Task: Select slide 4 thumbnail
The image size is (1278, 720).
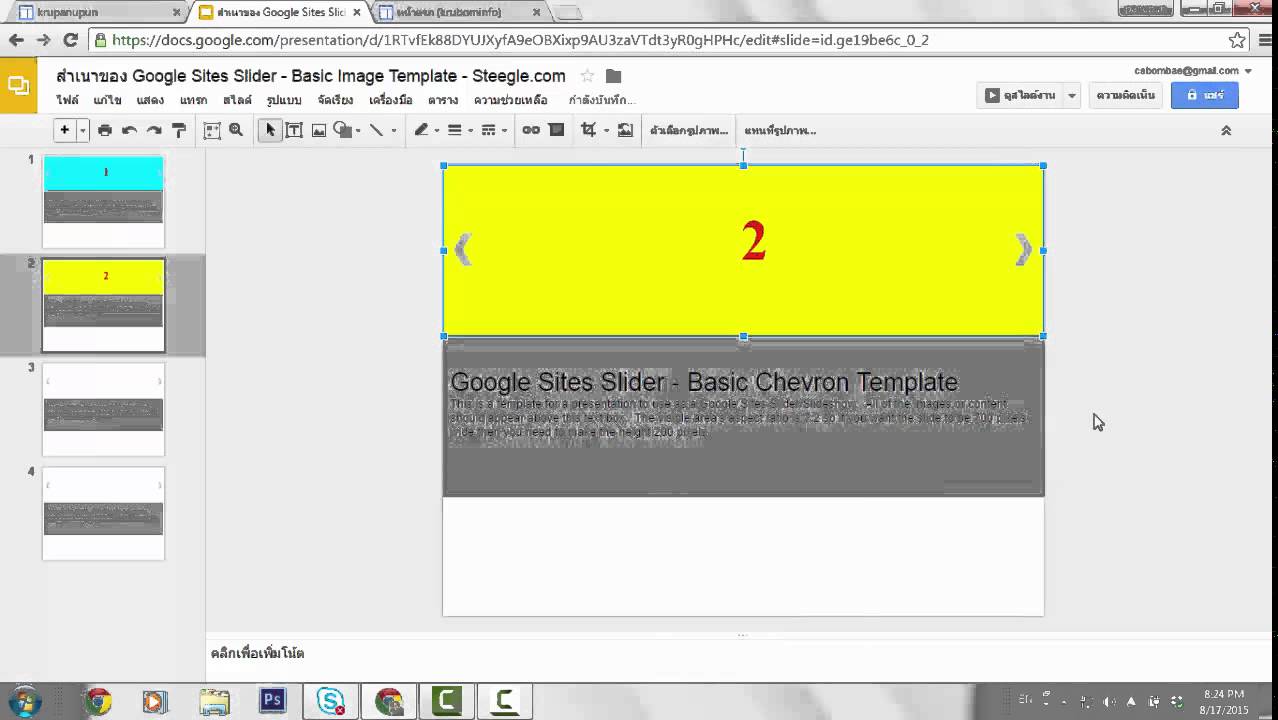Action: click(x=103, y=513)
